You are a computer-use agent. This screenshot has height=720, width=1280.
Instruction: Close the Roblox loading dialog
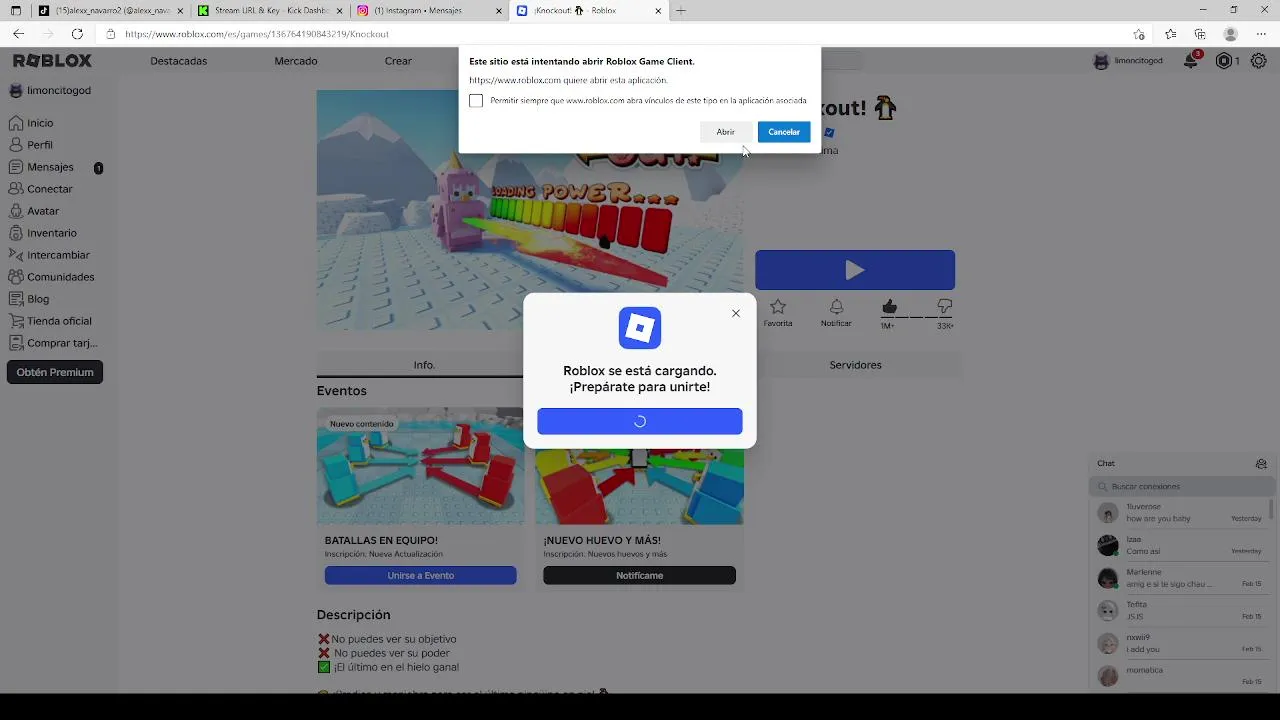coord(736,313)
